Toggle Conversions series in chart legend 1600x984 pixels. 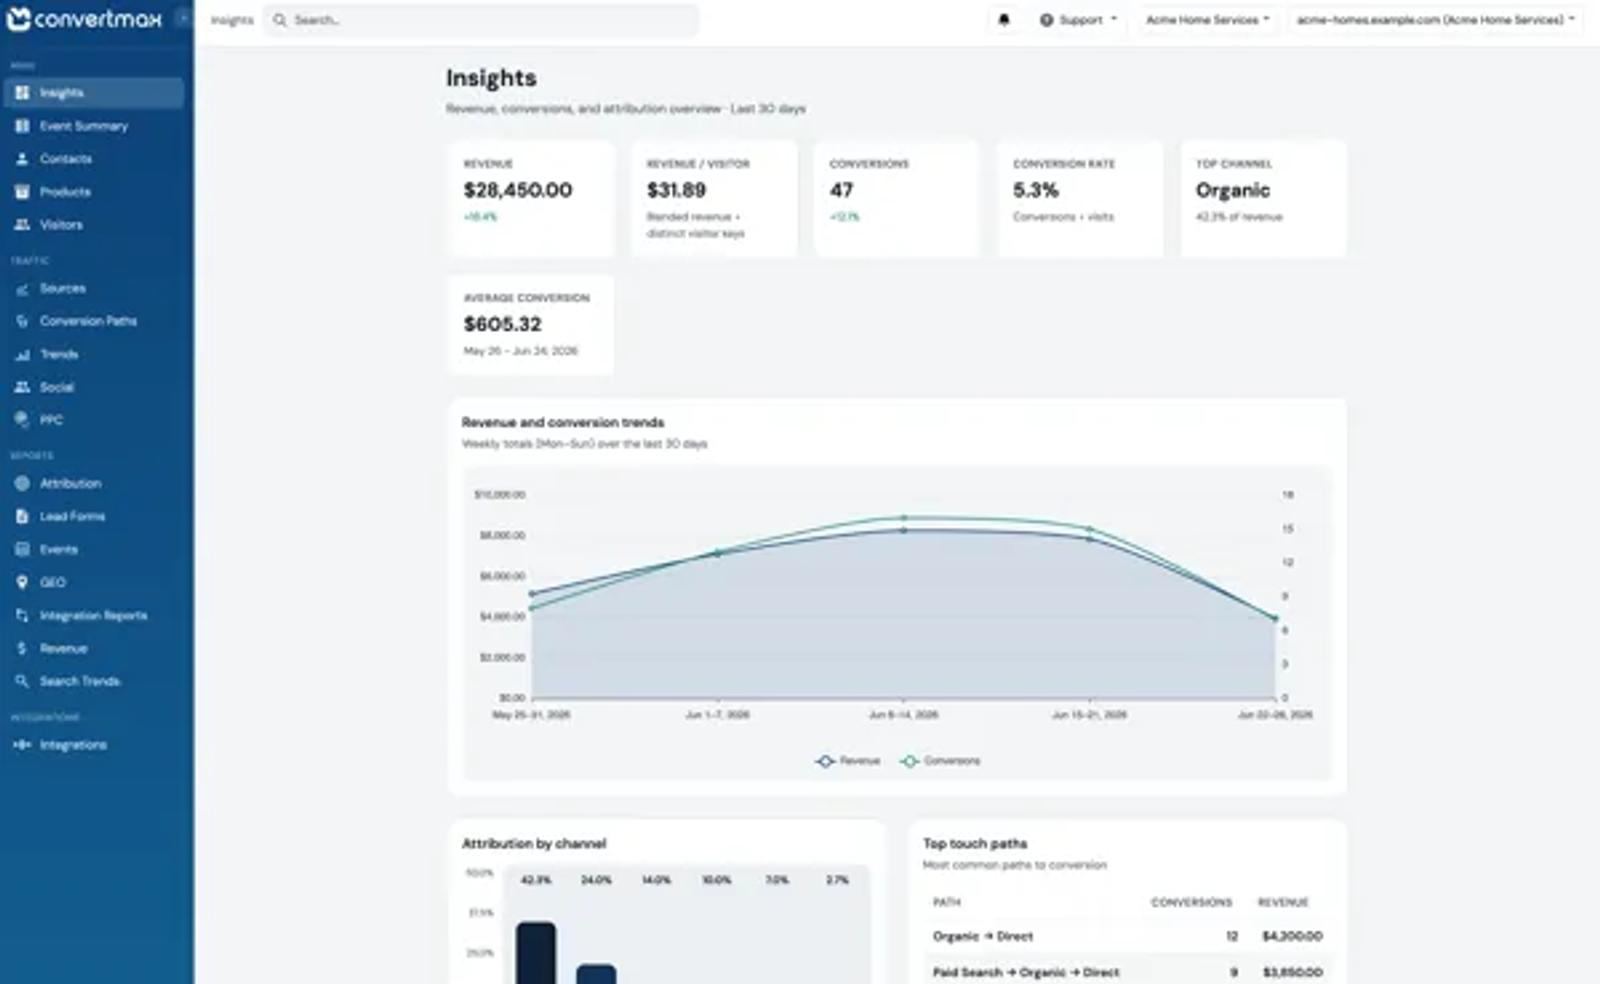click(x=941, y=761)
